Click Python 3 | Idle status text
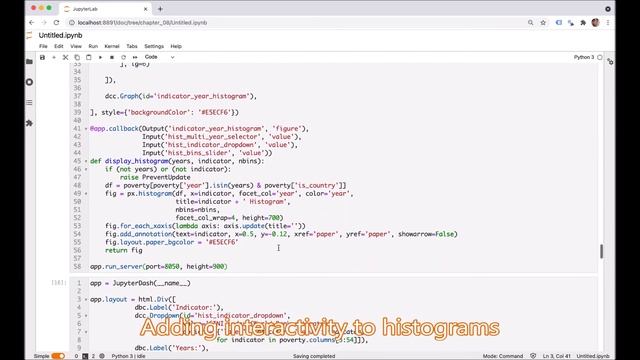This screenshot has width=640, height=360. [128, 356]
